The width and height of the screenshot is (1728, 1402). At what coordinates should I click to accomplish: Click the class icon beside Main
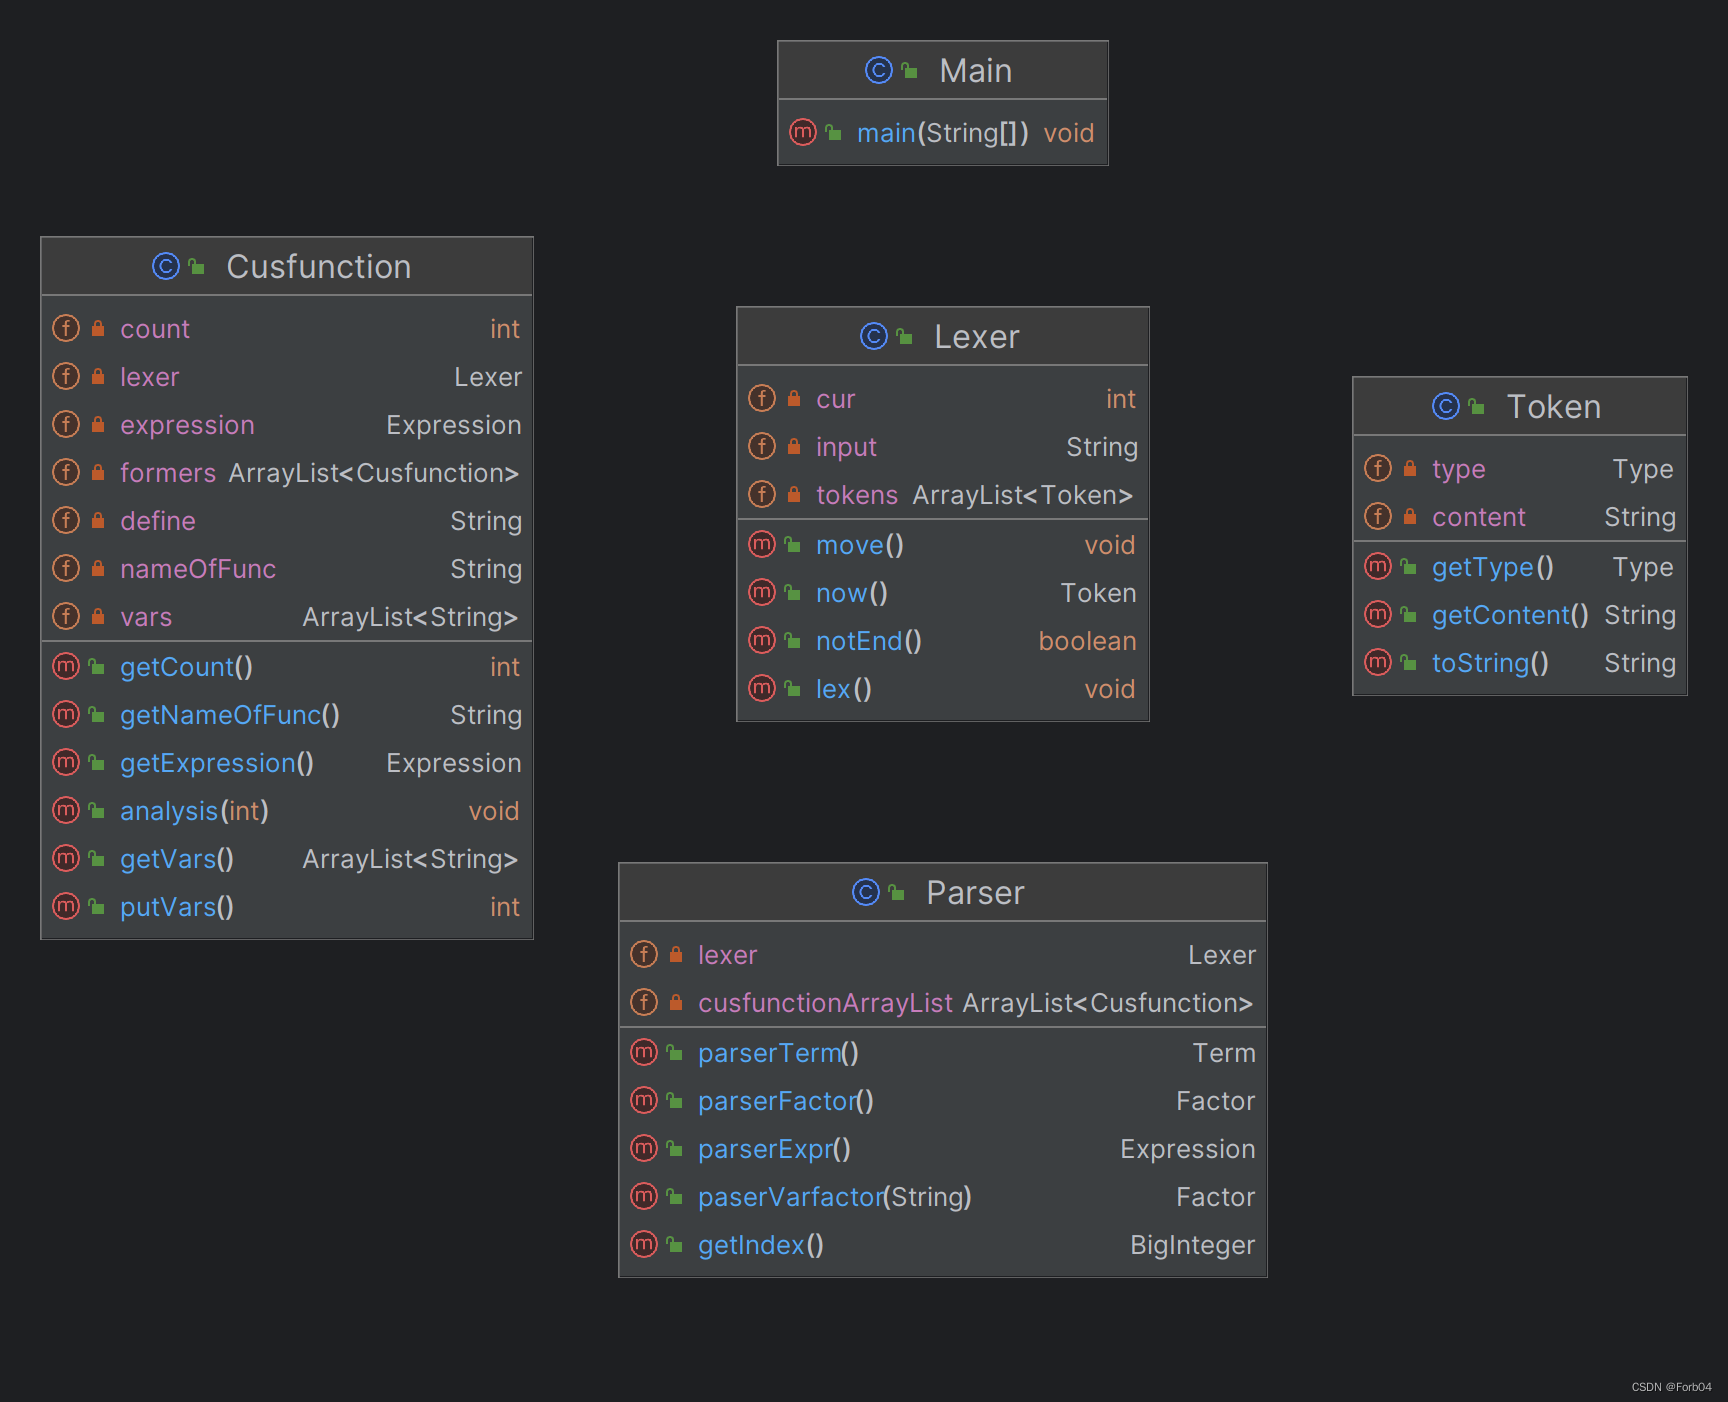click(878, 70)
